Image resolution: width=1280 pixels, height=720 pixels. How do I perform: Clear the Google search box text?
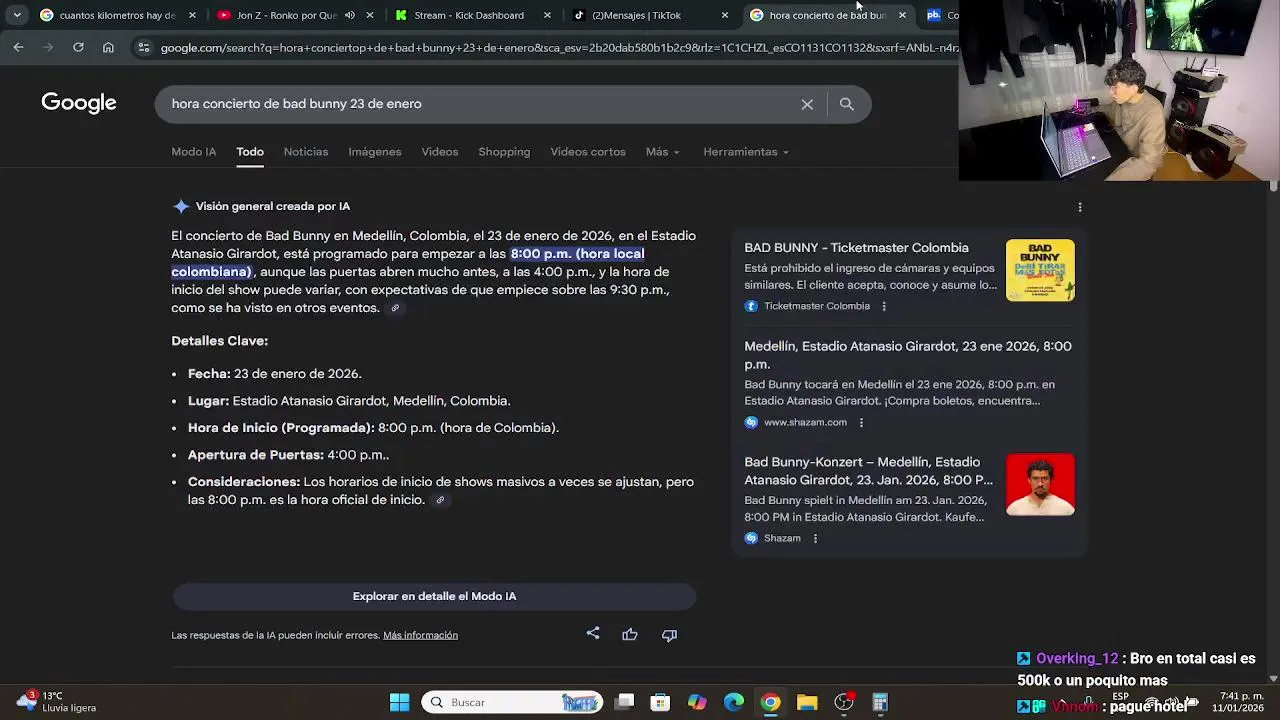[x=807, y=104]
